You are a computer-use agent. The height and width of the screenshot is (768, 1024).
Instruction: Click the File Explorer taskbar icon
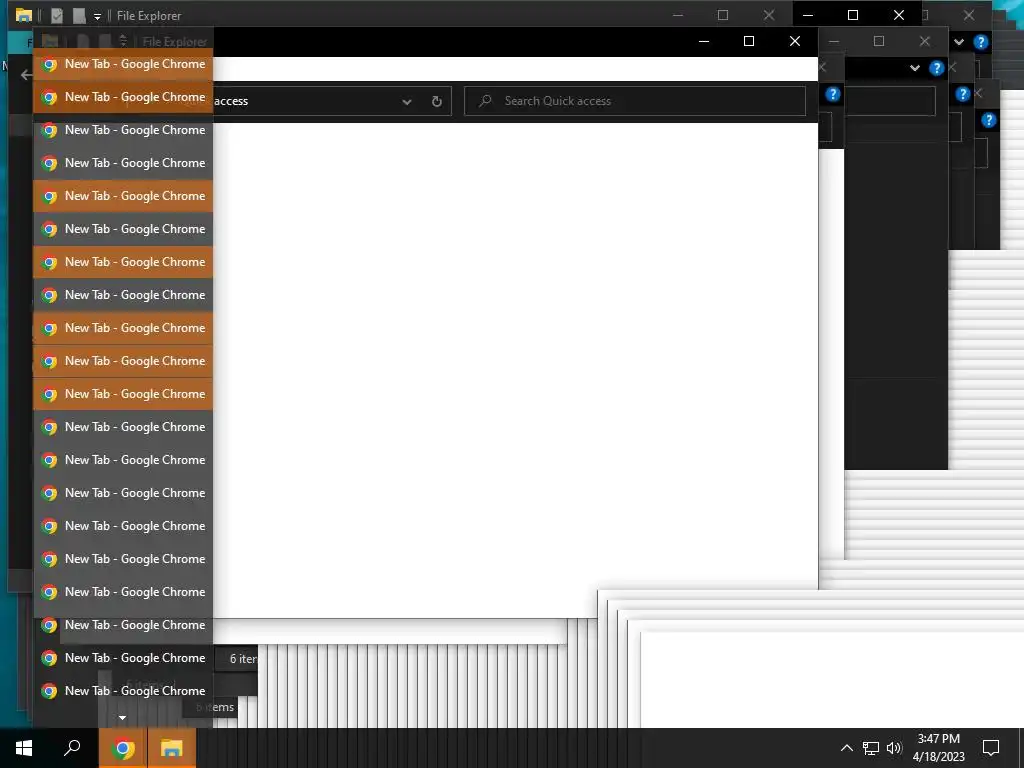[x=171, y=748]
